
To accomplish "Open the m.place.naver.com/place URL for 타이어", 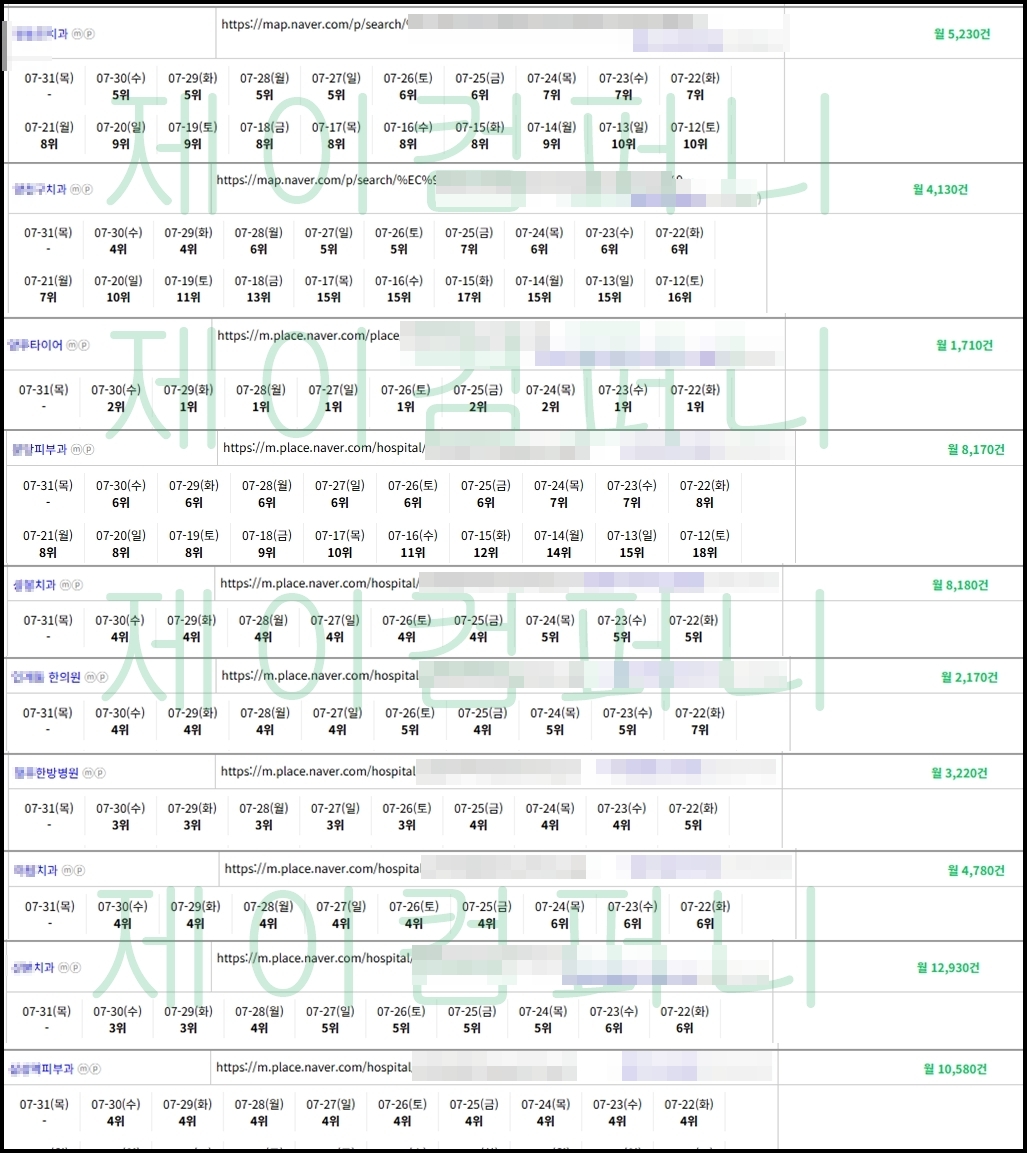I will (x=308, y=335).
